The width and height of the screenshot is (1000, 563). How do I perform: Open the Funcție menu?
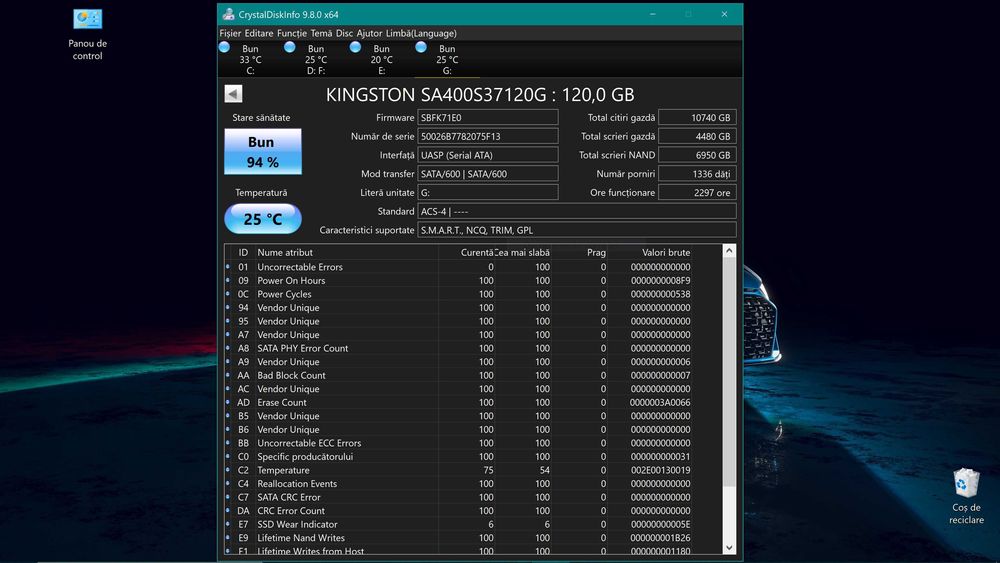point(292,33)
